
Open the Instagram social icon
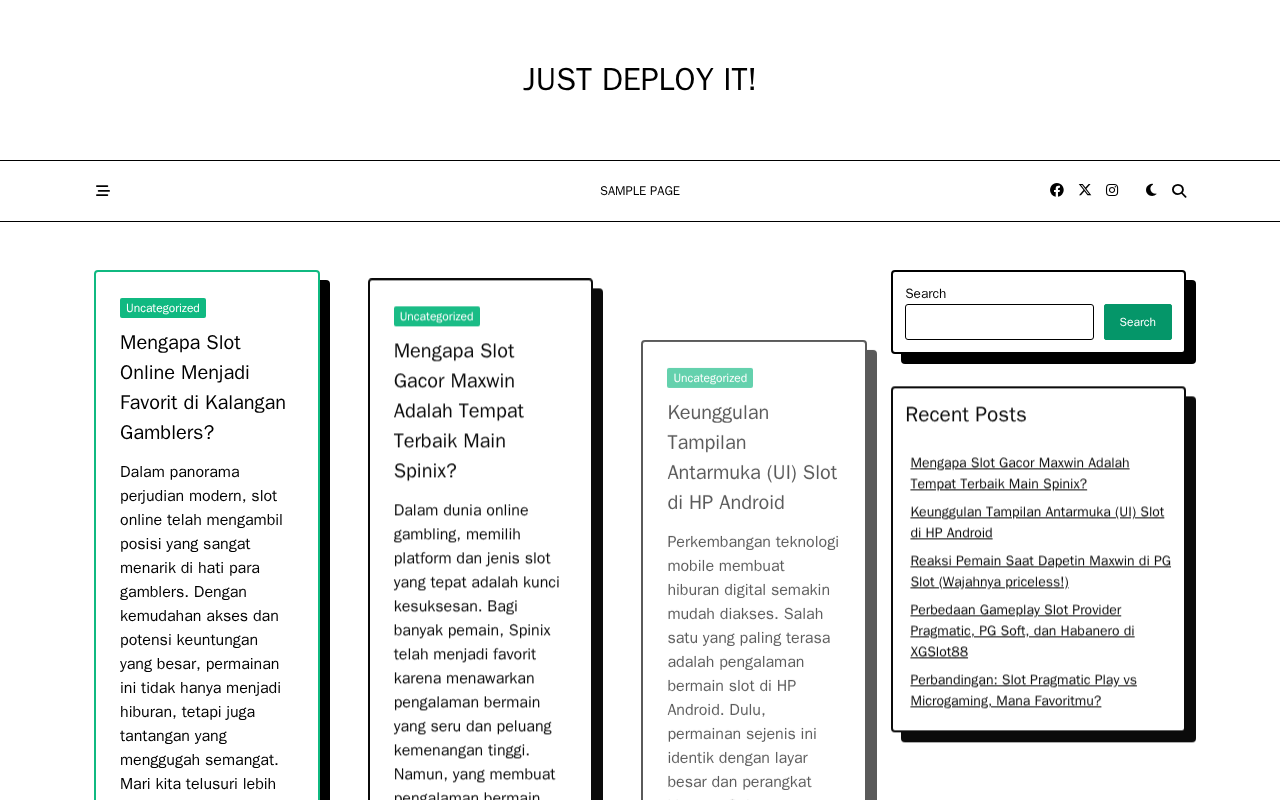(x=1112, y=190)
